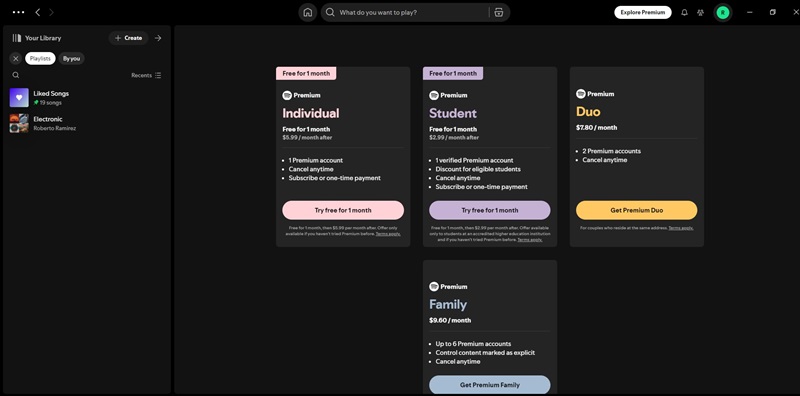Click 'Control content marked as explicit' bullet
The image size is (800, 396).
coord(485,353)
